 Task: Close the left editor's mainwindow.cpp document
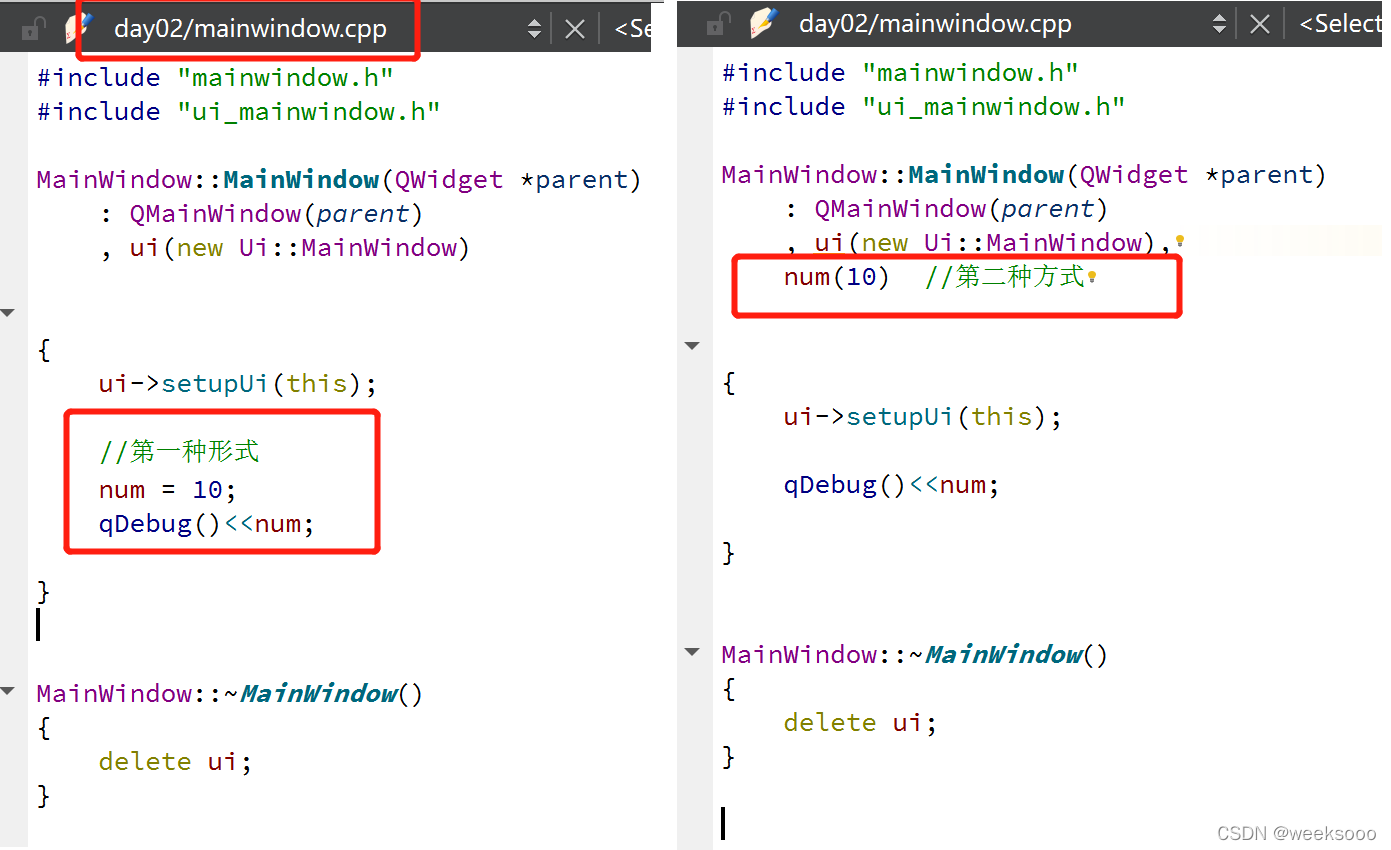point(575,29)
